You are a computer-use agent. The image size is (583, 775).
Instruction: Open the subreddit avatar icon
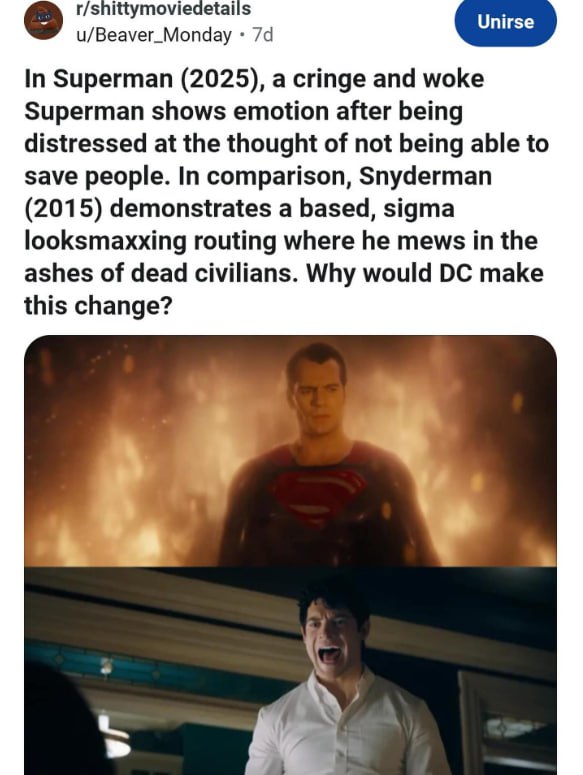point(43,20)
